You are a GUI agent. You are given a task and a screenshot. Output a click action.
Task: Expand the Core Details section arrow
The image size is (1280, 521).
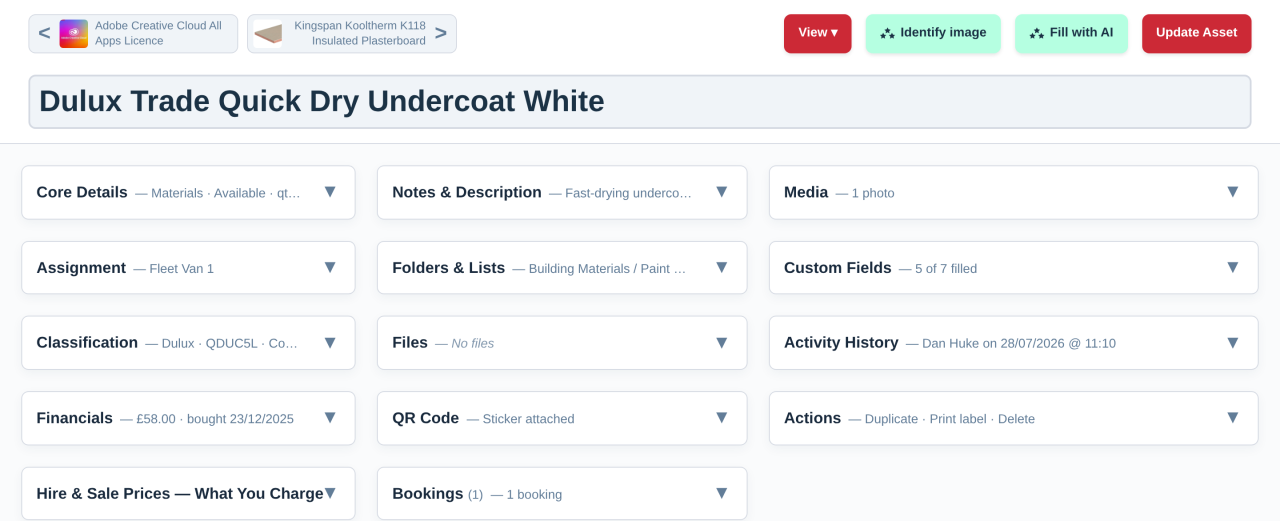[x=330, y=191]
